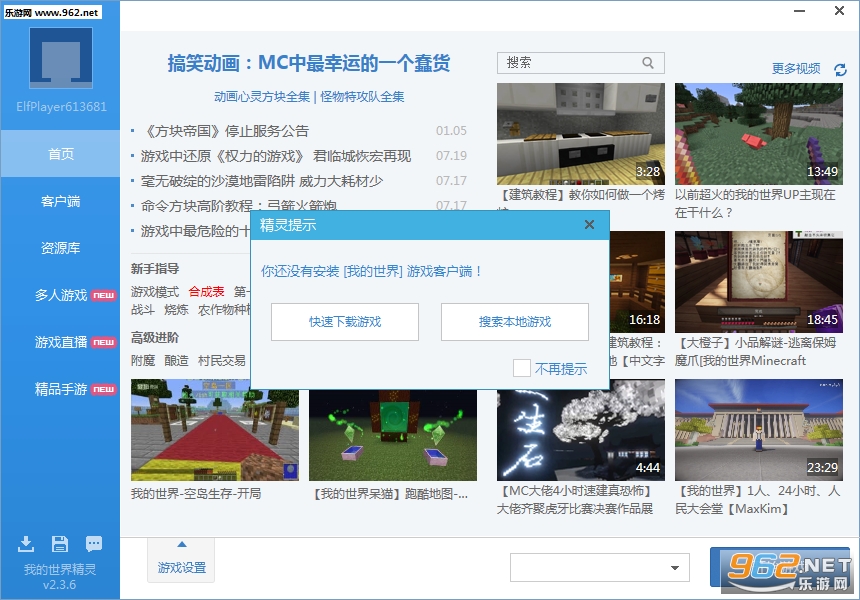Open the 附魔 guide link
Image resolution: width=860 pixels, height=600 pixels.
(143, 360)
